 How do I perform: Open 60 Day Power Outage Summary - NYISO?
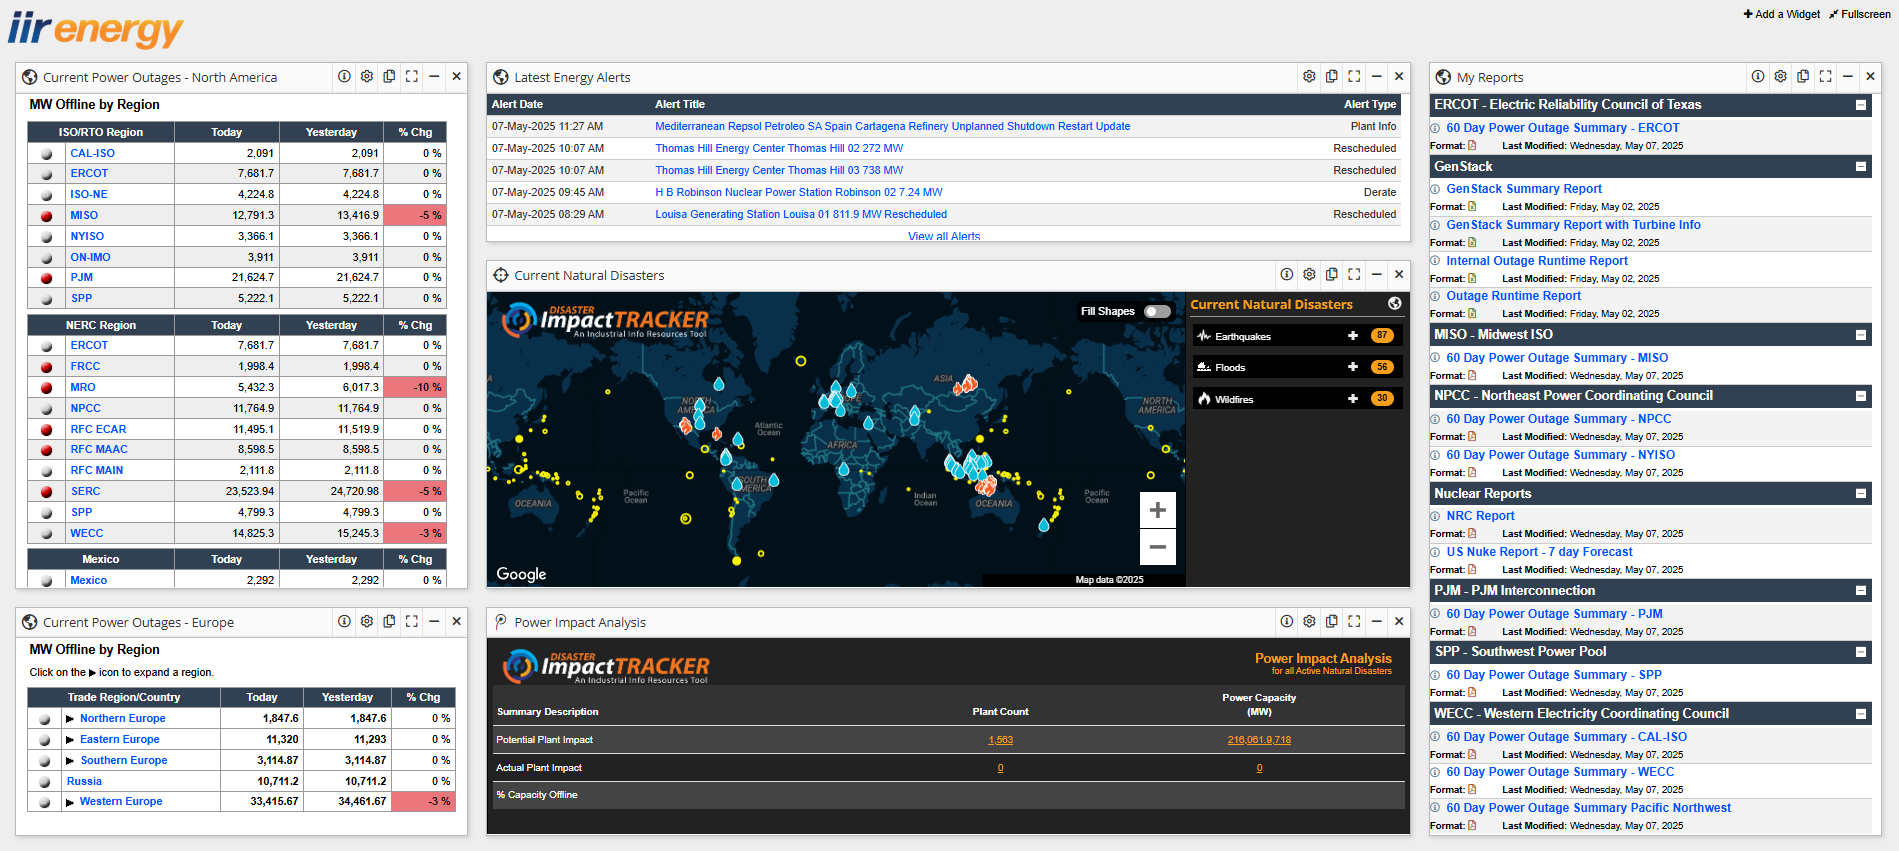(1560, 455)
